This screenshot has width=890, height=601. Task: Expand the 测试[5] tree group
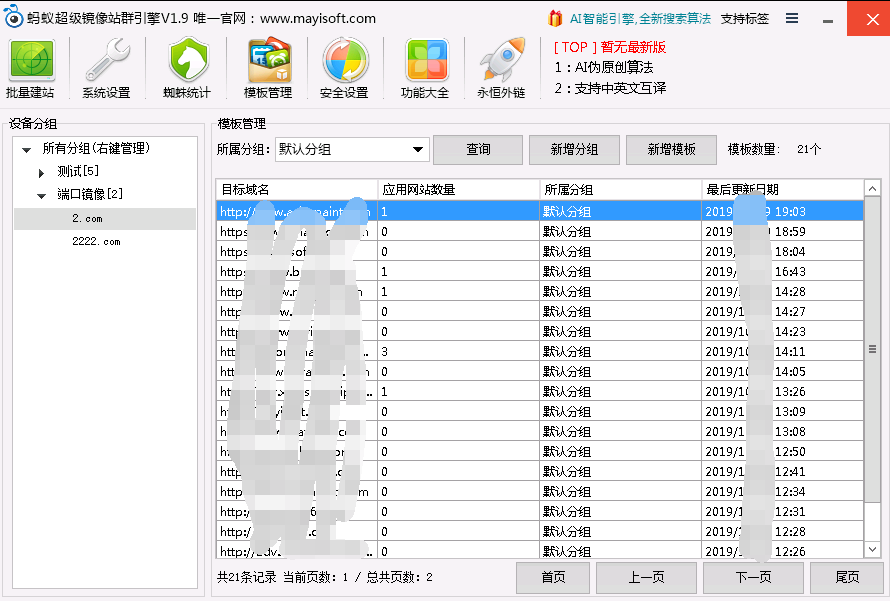(x=41, y=173)
